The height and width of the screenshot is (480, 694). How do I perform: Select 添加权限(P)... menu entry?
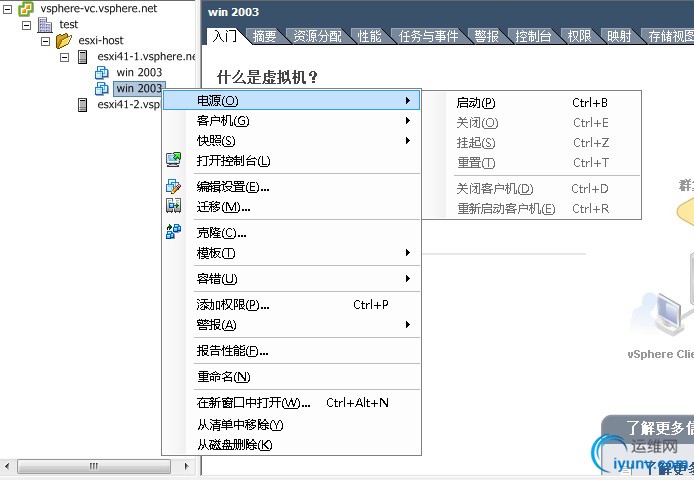292,305
